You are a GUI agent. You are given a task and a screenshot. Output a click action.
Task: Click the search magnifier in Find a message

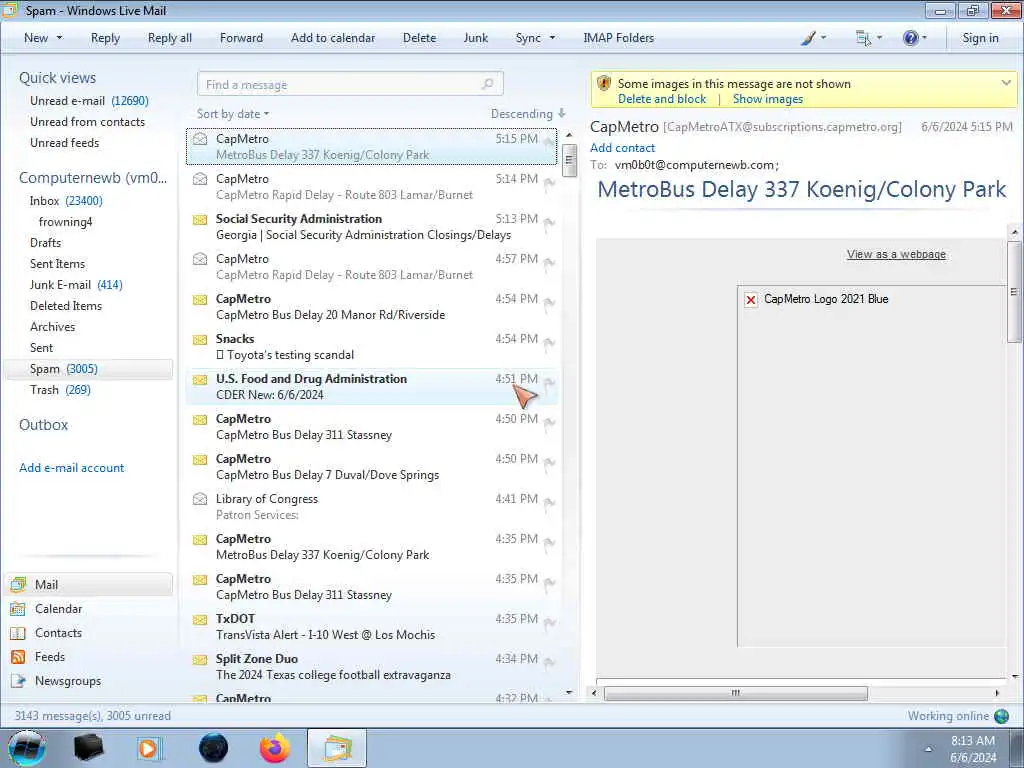(487, 84)
